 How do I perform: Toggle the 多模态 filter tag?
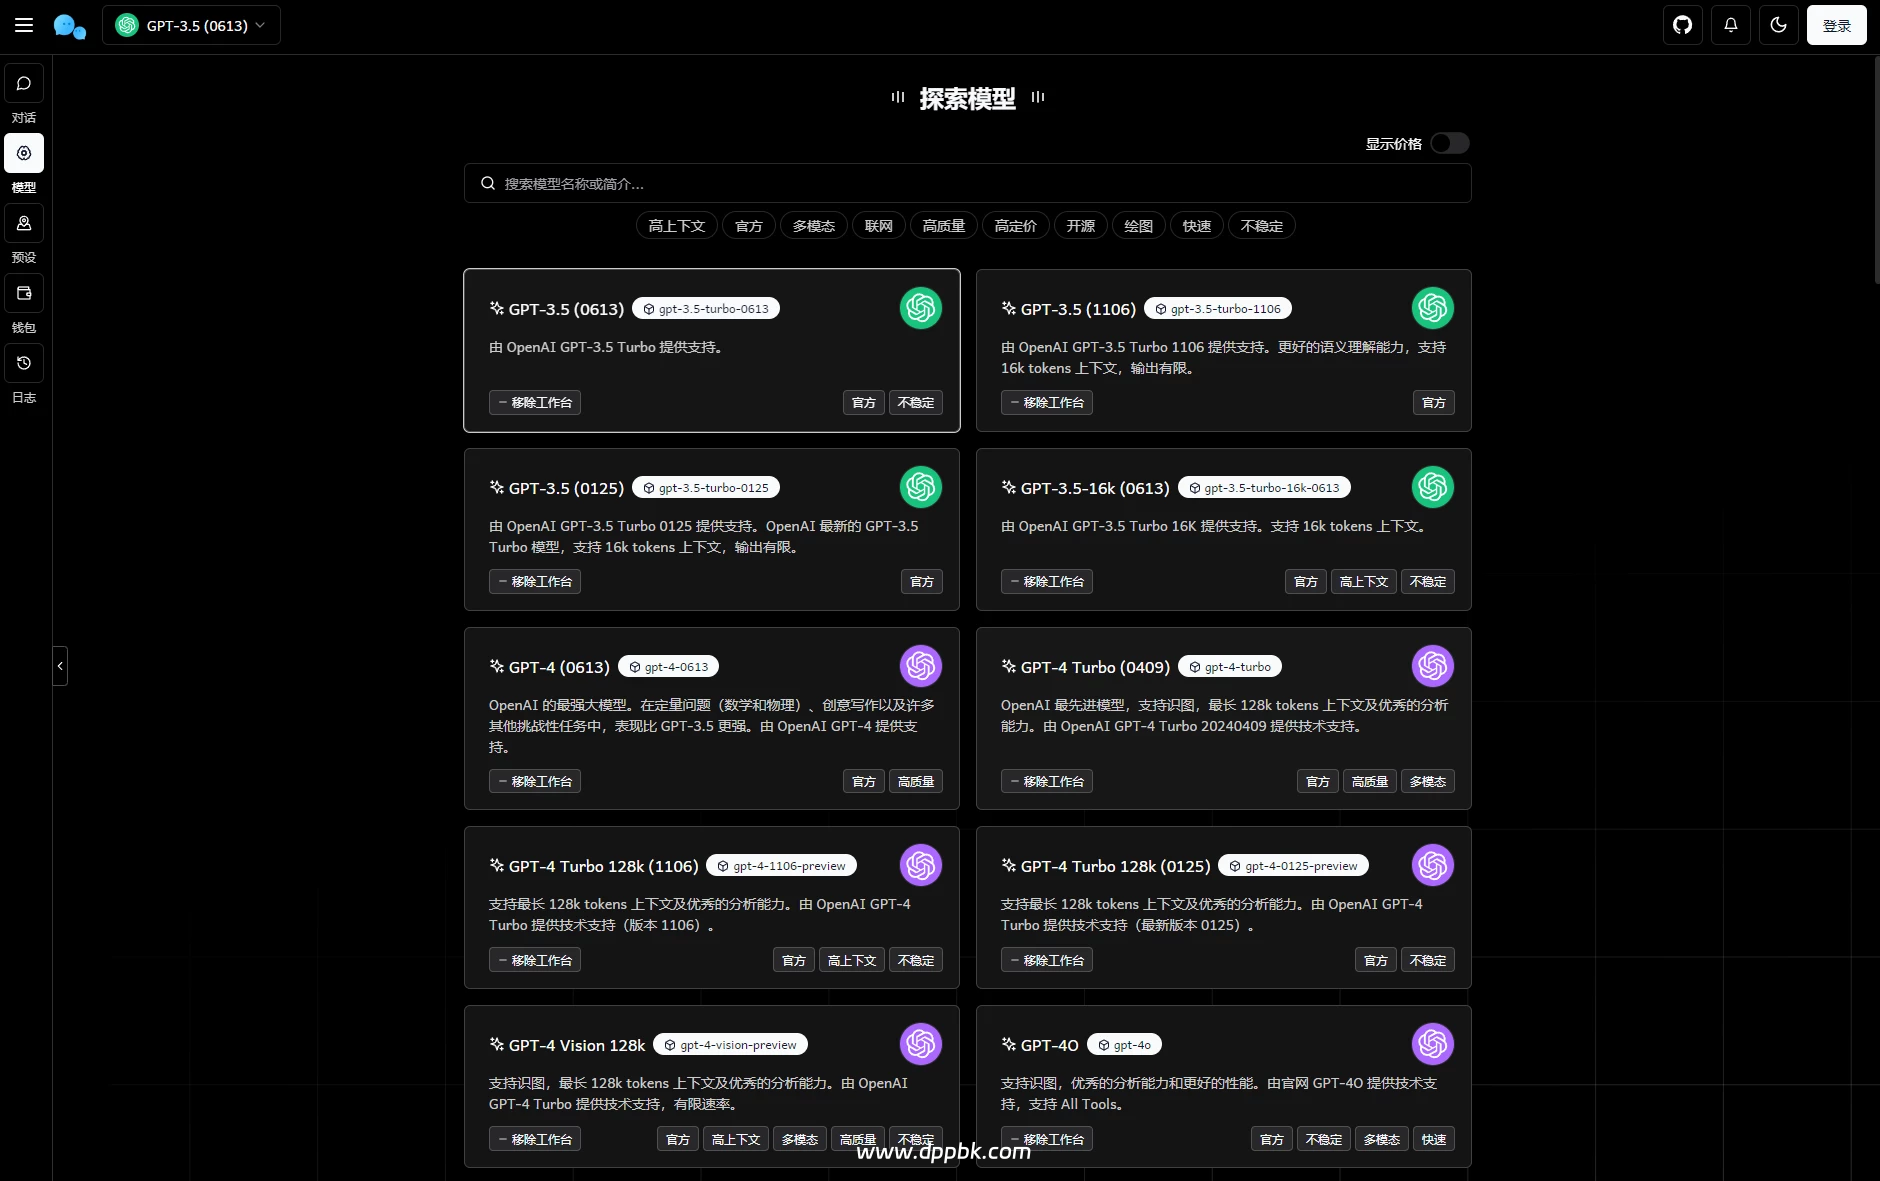click(x=814, y=226)
